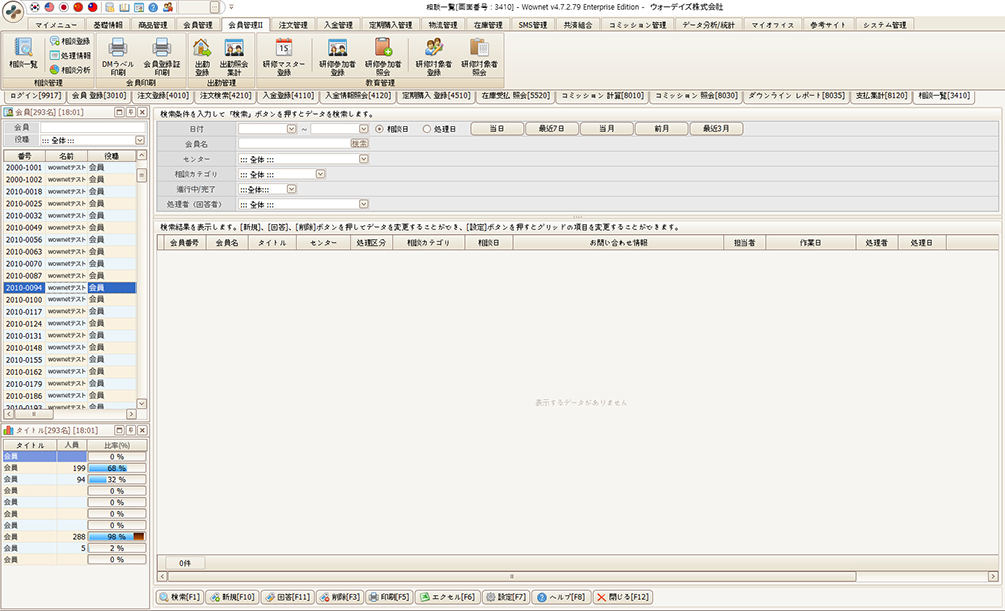Open 出勤登録 house icon
The height and width of the screenshot is (611, 1005).
[x=202, y=56]
